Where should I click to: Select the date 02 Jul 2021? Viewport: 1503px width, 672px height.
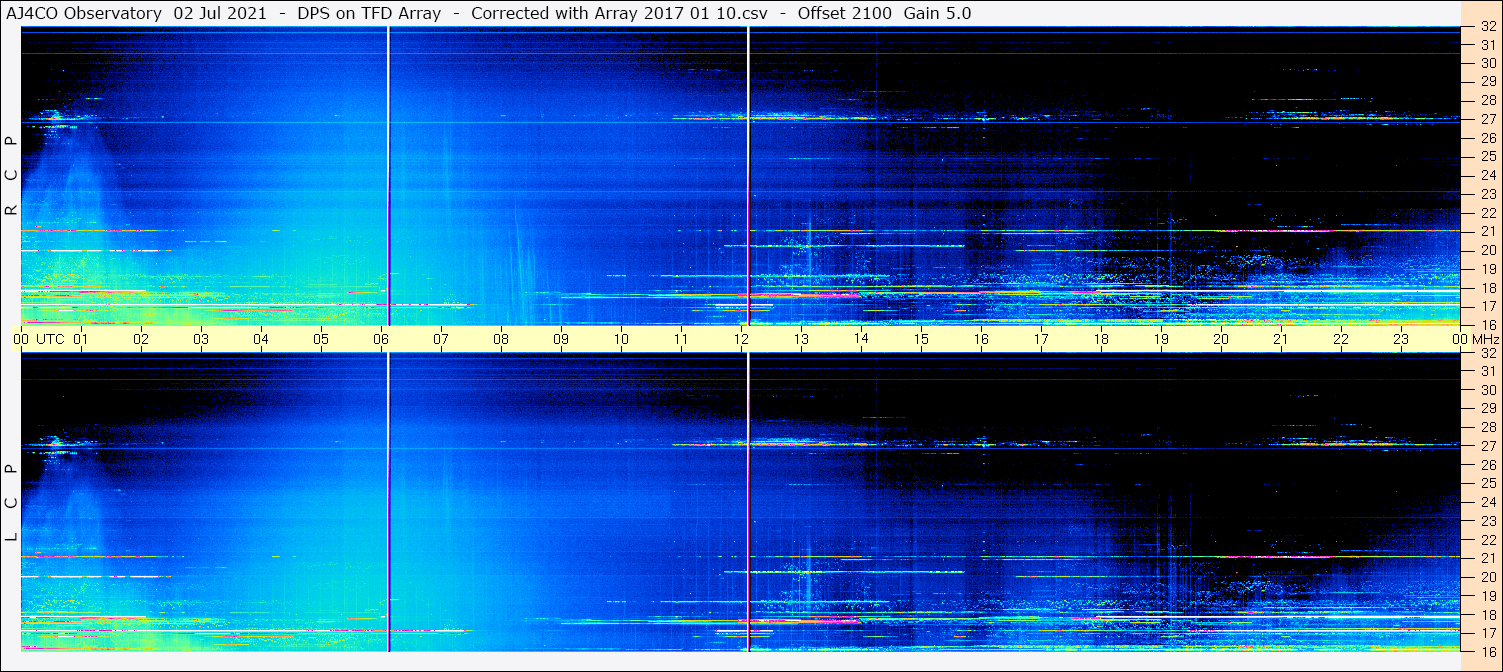pyautogui.click(x=220, y=13)
